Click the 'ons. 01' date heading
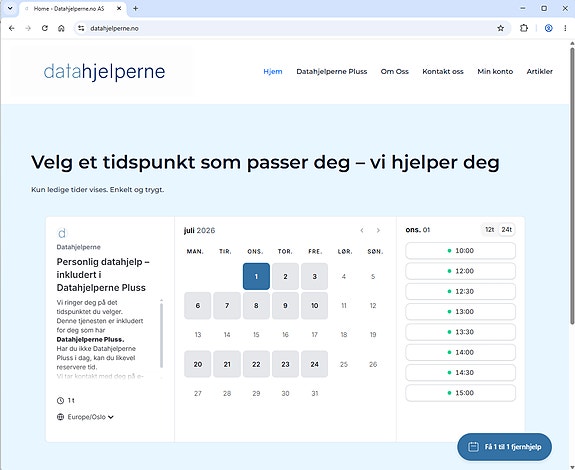The height and width of the screenshot is (470, 575). (418, 230)
